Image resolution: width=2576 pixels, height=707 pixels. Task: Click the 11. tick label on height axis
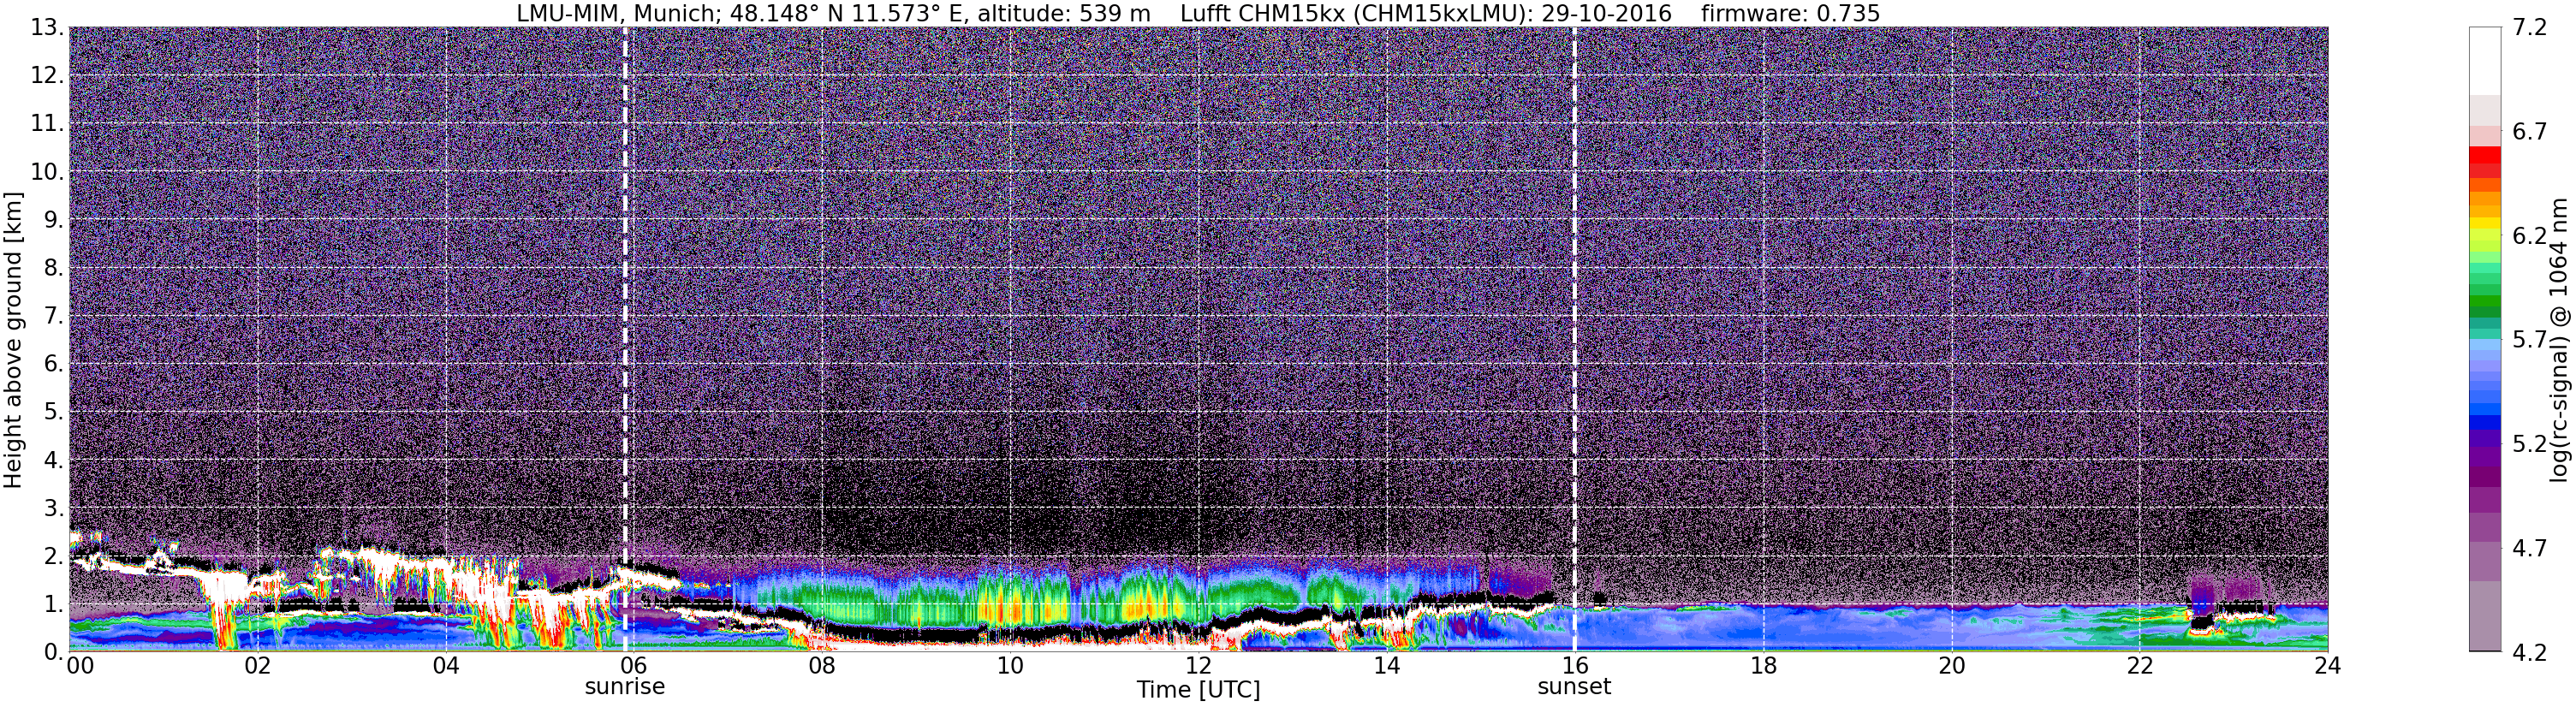click(x=47, y=124)
